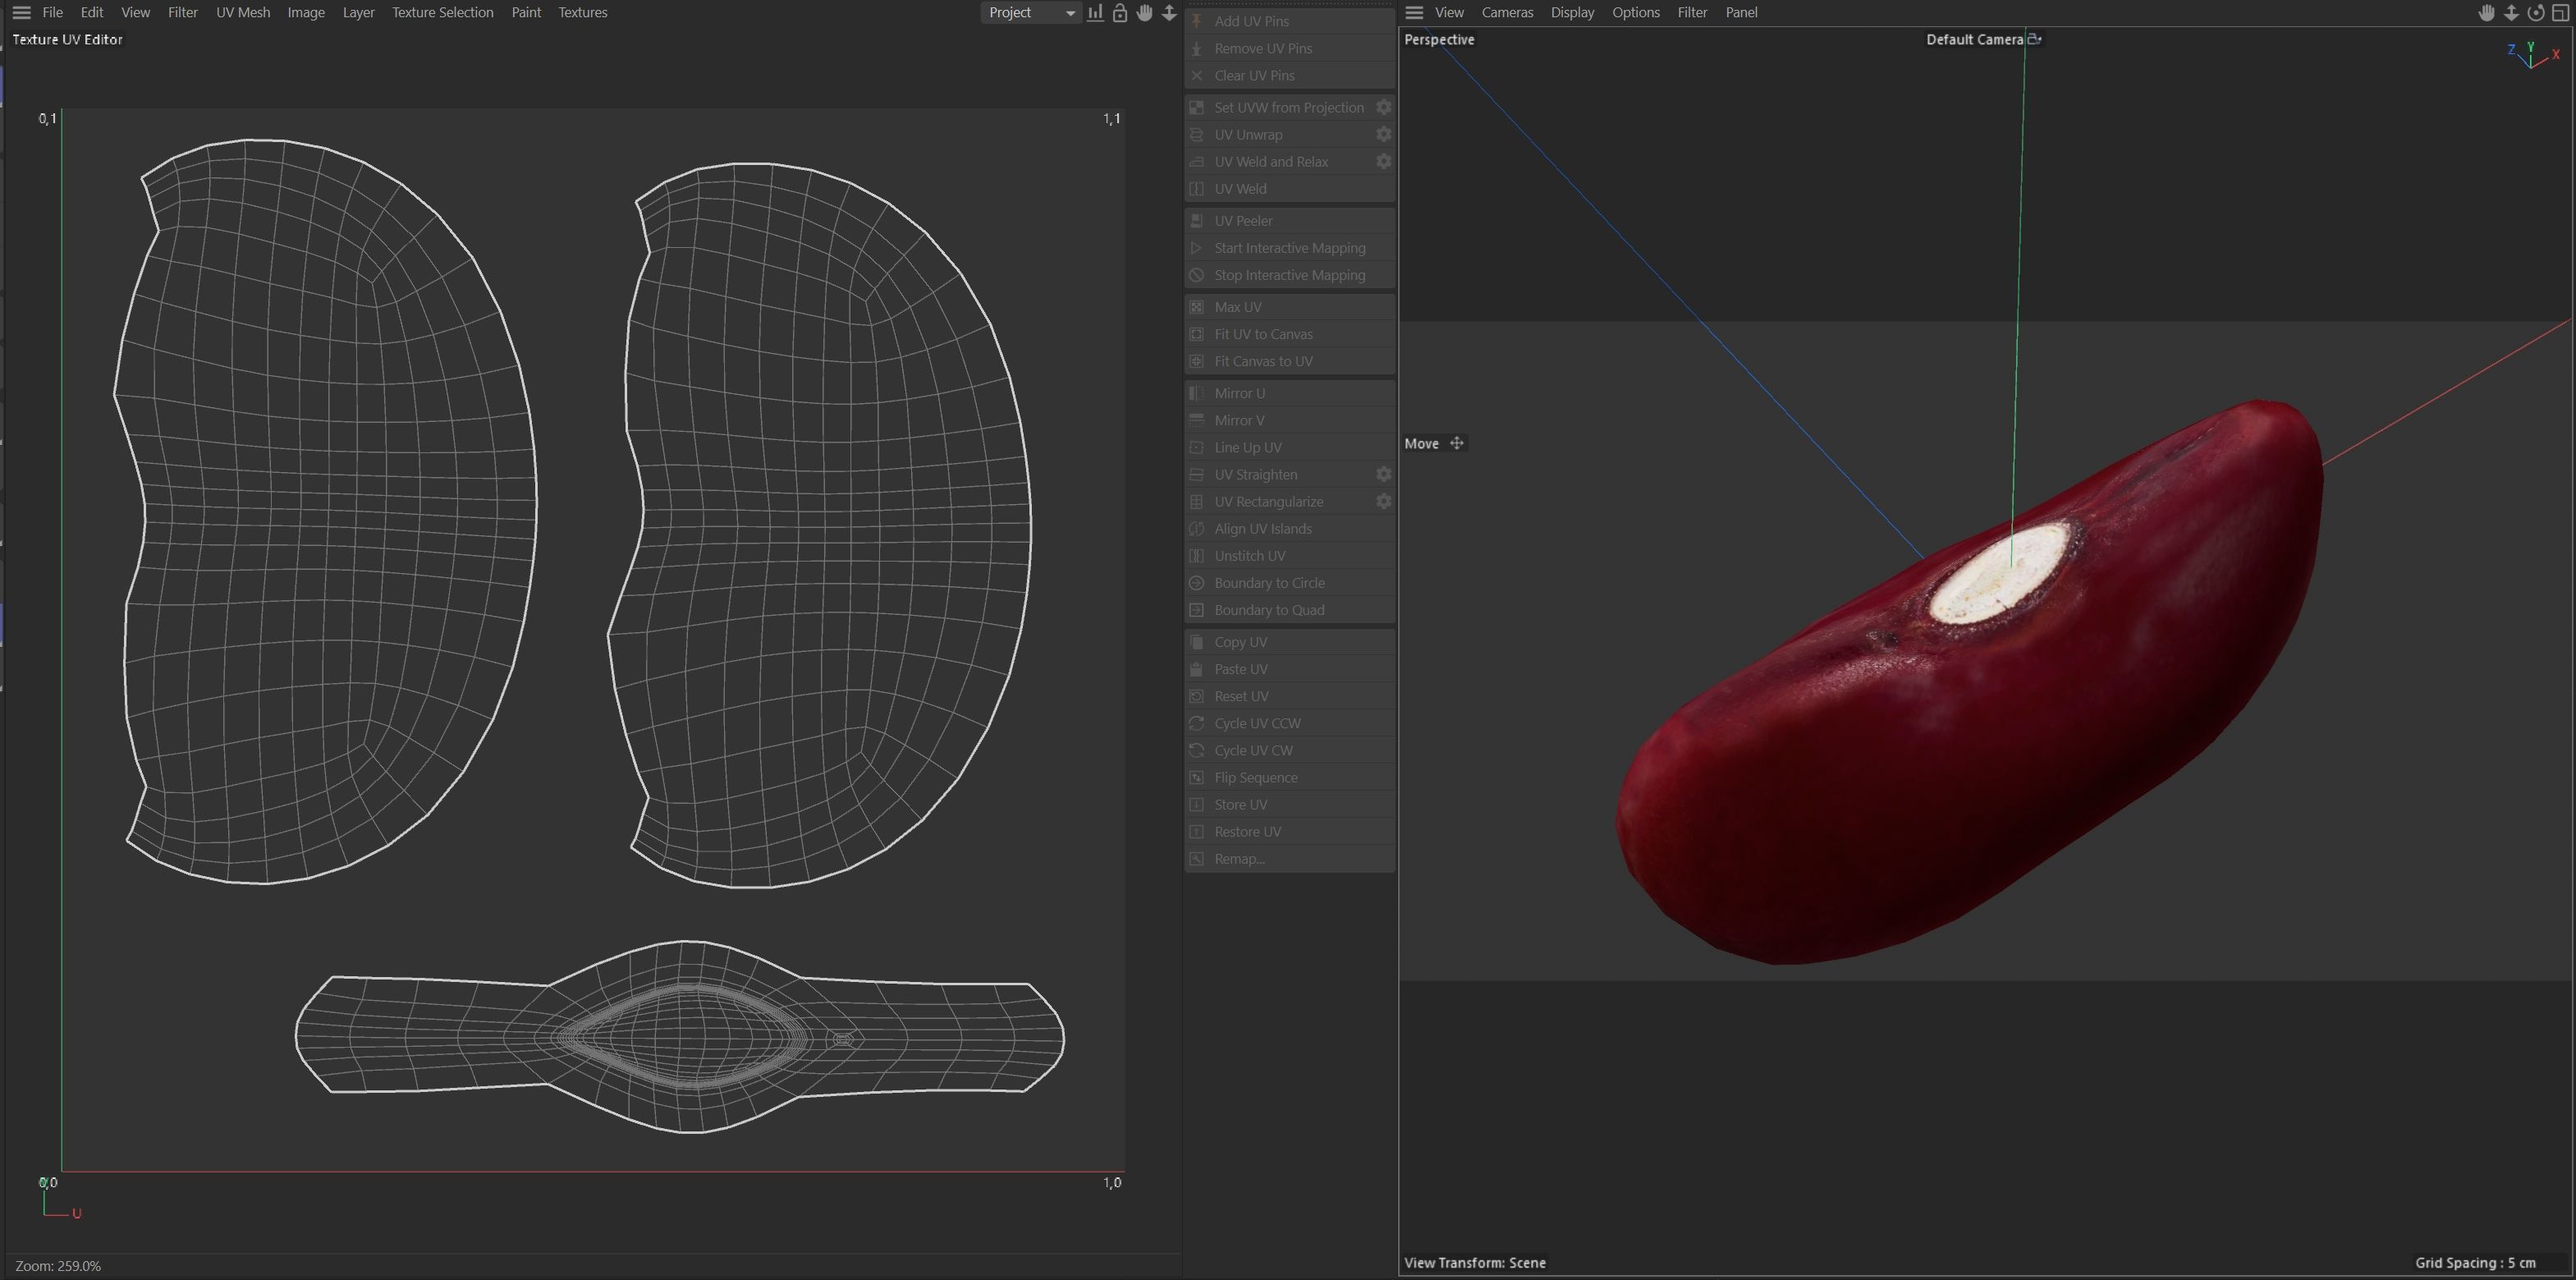
Task: Click the Mirror V icon
Action: coord(1197,419)
